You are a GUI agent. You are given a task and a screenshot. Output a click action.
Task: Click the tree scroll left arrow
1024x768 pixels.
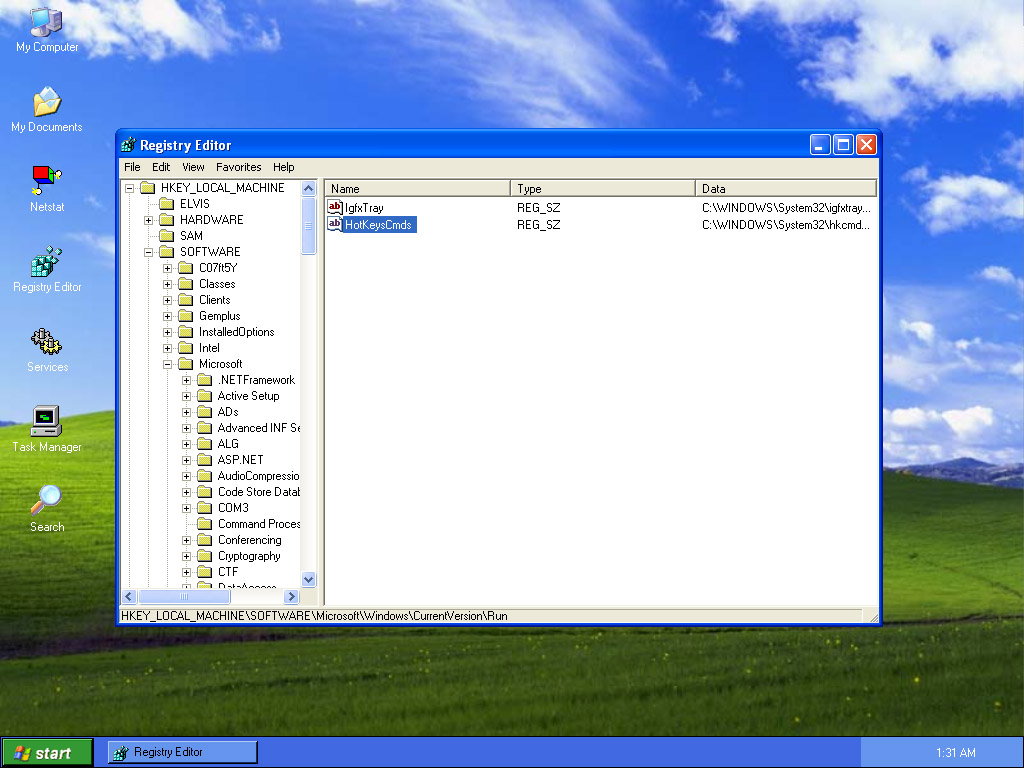tap(129, 596)
